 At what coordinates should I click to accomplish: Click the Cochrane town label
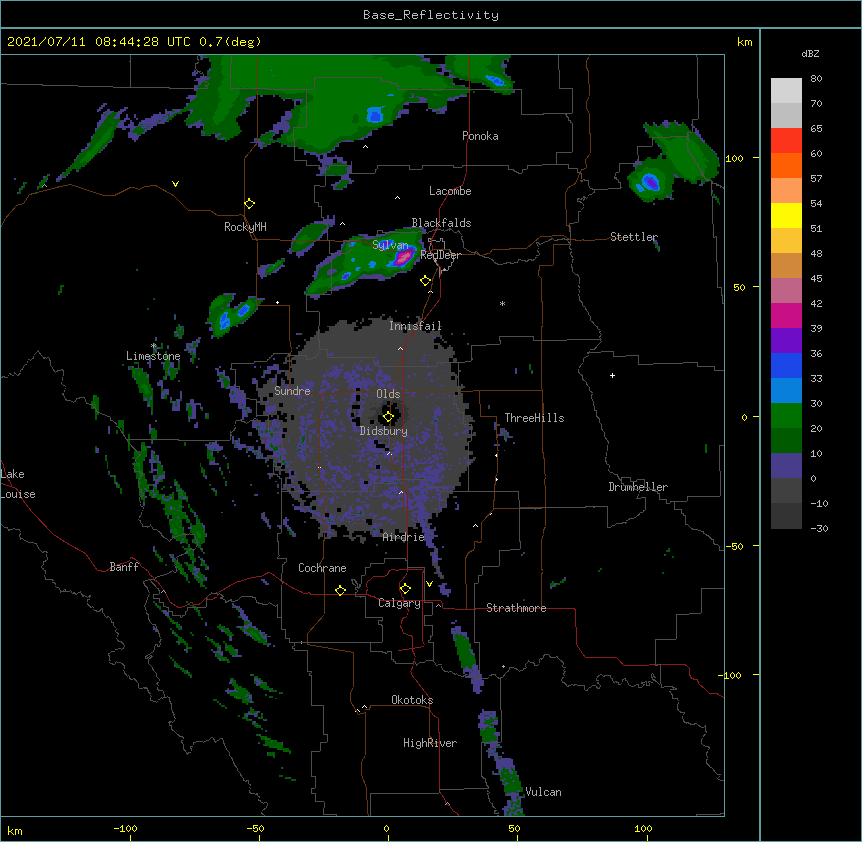[322, 568]
